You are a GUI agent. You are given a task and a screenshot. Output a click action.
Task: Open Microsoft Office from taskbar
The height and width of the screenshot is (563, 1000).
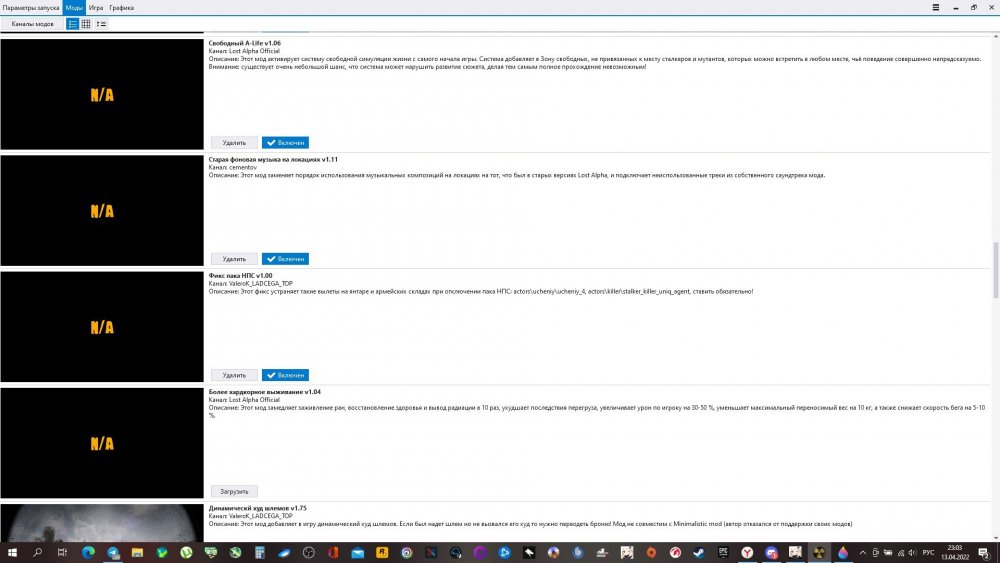[333, 552]
